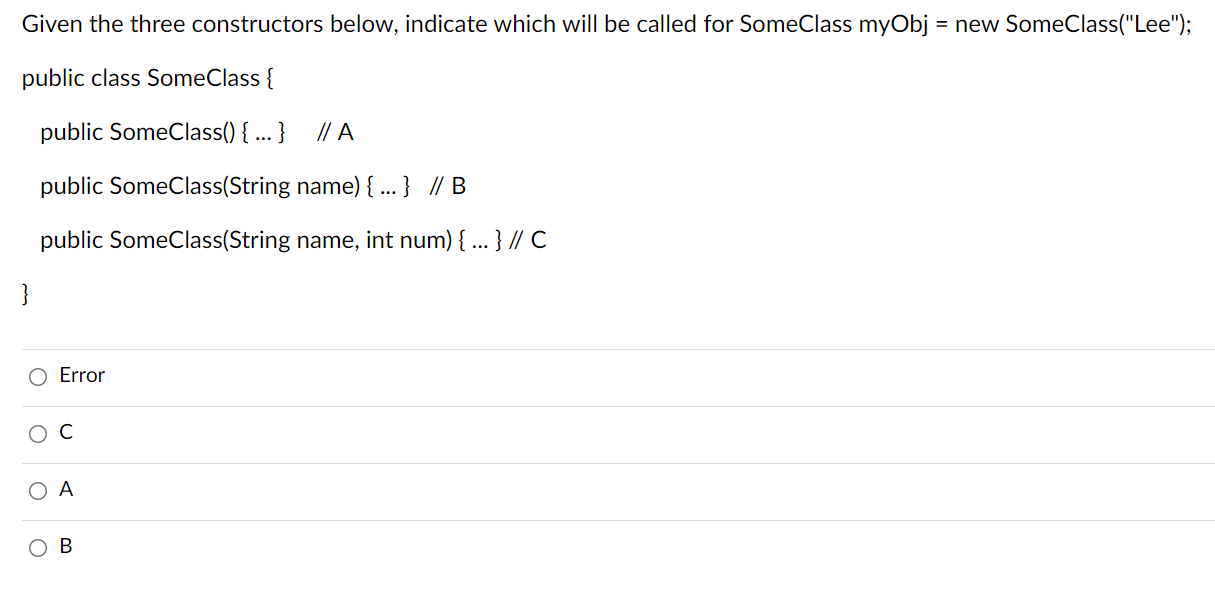Click the constructor line marked // B
Screen dimensions: 1215x598
coord(254,185)
